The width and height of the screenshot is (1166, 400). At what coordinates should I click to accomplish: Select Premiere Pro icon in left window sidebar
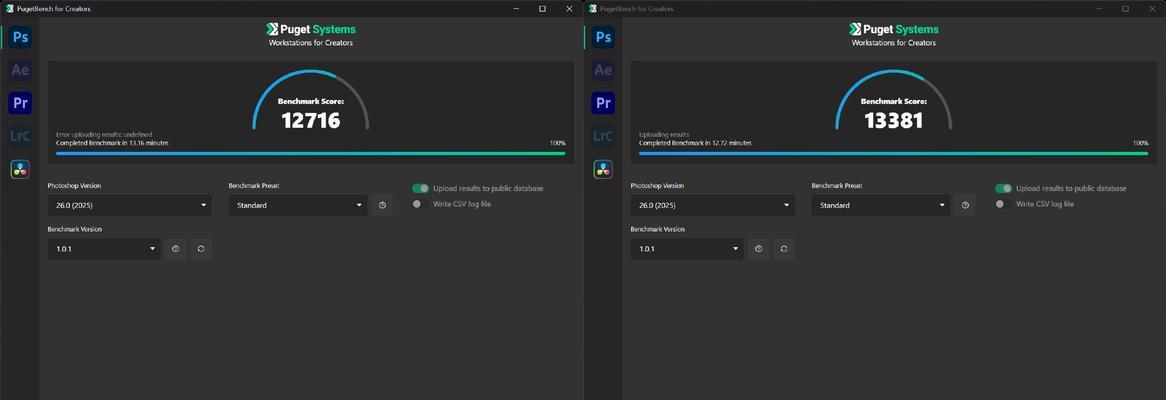coord(20,103)
